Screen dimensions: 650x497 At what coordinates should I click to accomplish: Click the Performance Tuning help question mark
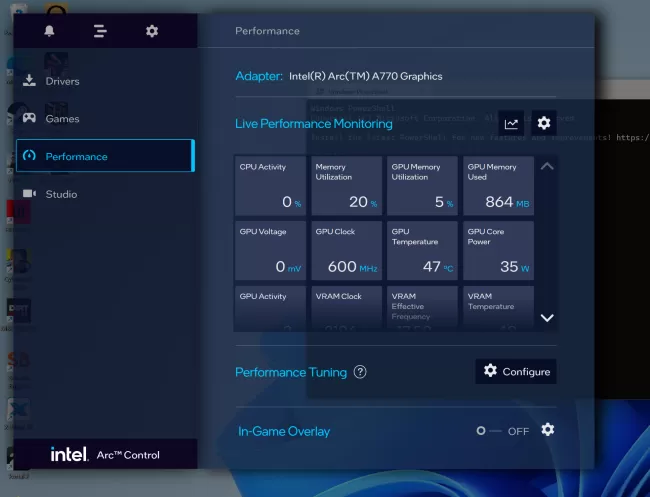click(360, 372)
